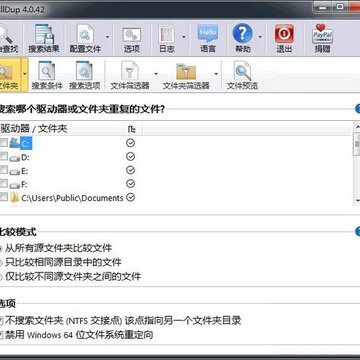This screenshot has height=360, width=360.
Task: Expand dropdown arrow next to 文件筛选器
Action: [x=156, y=74]
